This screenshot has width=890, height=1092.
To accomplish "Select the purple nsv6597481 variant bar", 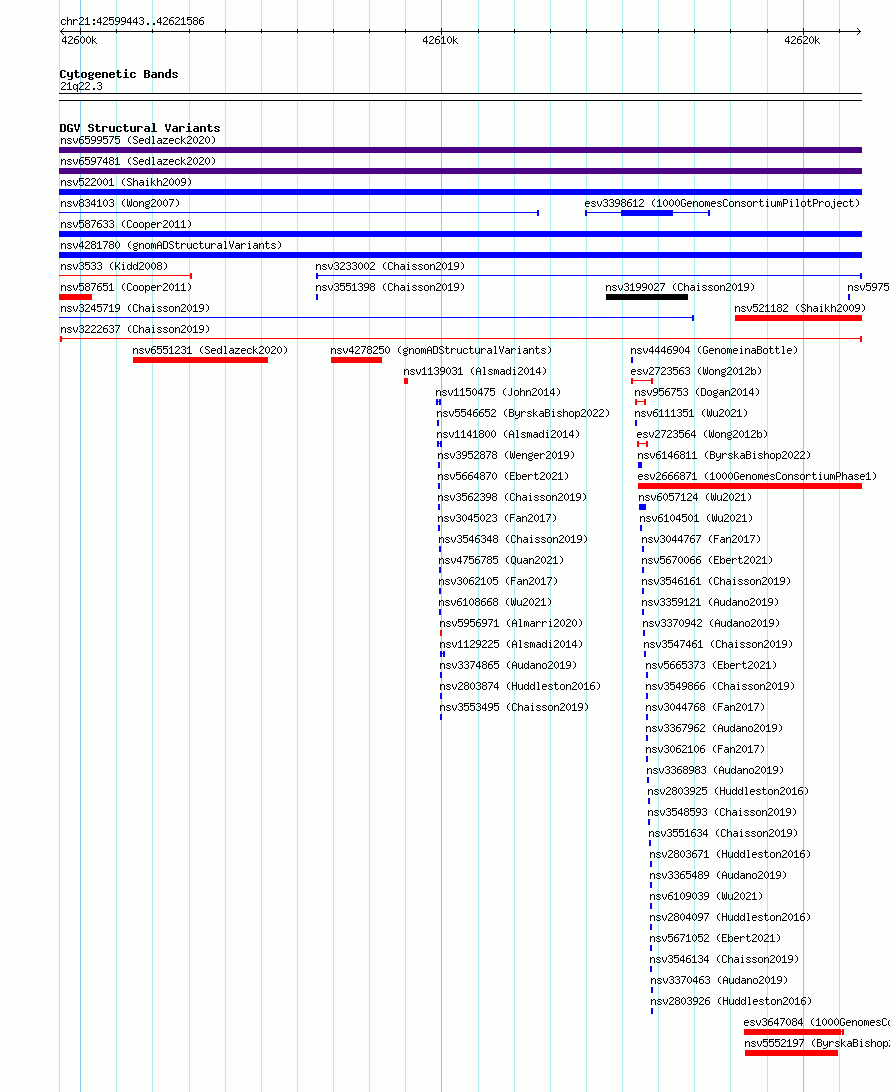I will point(460,171).
